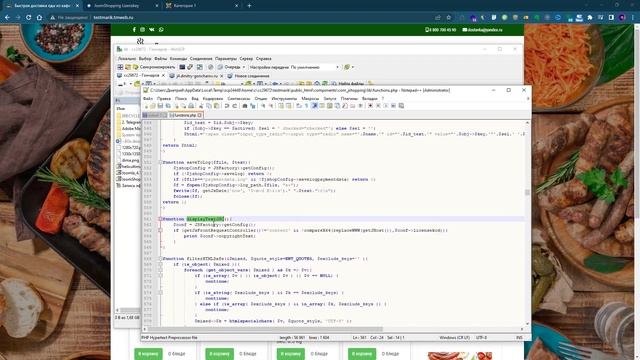
Task: Open the Локально menu in WinSCP window
Action: pos(127,59)
